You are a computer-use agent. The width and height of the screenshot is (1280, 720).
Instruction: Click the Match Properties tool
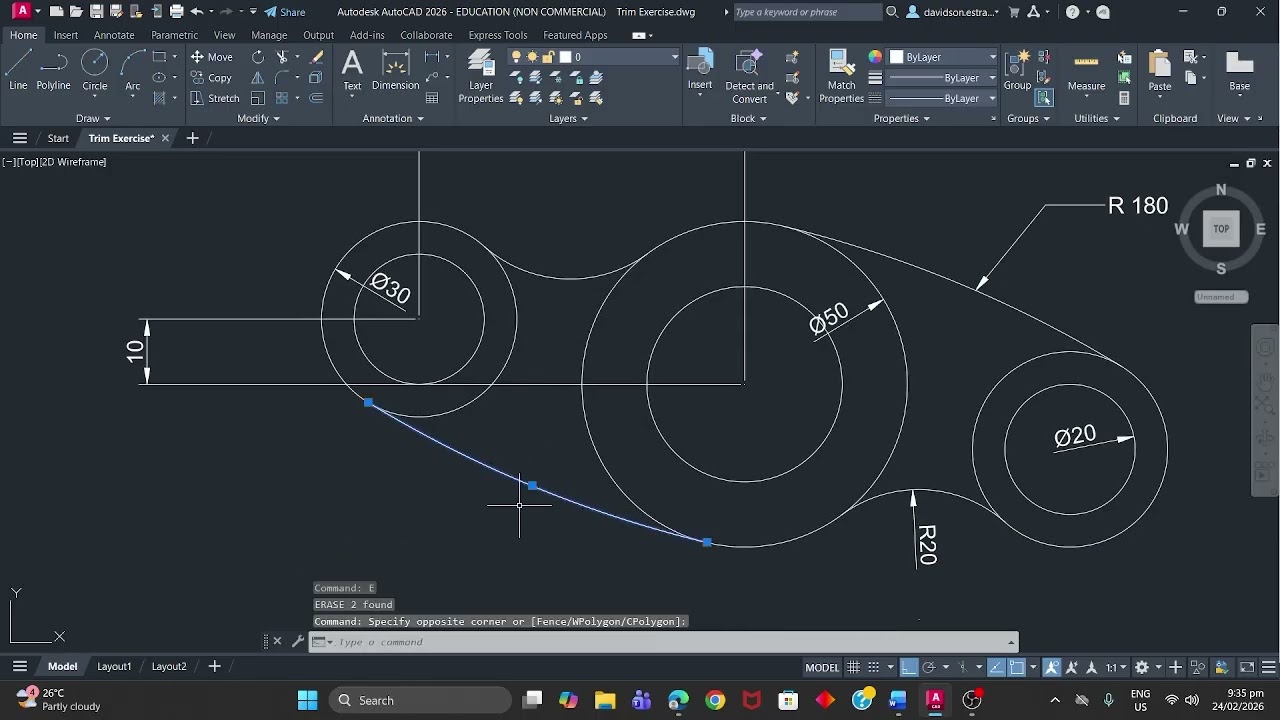(x=842, y=76)
